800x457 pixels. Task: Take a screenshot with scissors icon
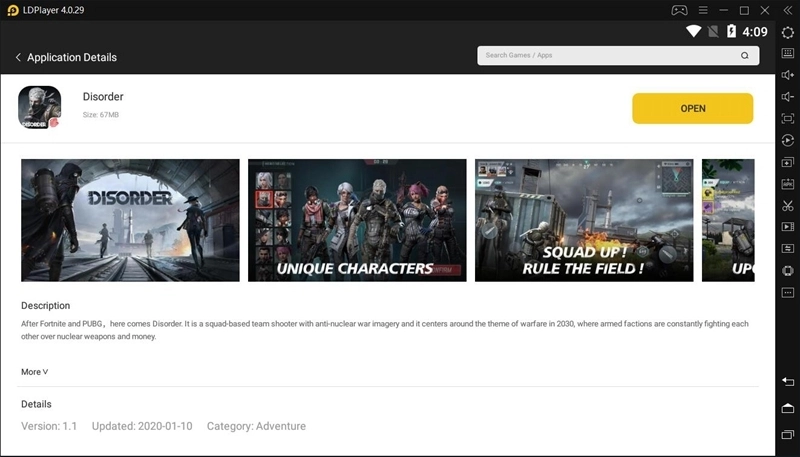tap(788, 206)
